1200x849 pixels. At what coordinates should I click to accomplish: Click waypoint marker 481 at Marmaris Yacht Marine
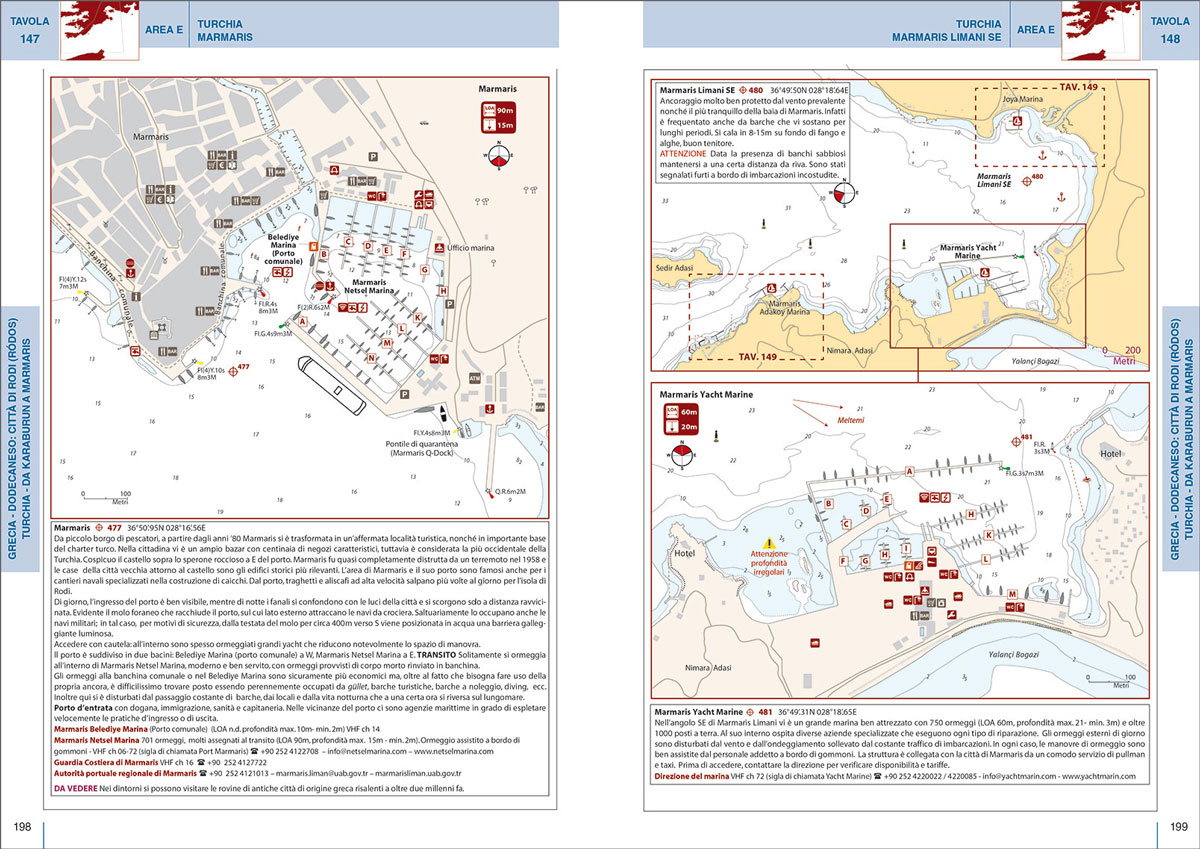1016,441
